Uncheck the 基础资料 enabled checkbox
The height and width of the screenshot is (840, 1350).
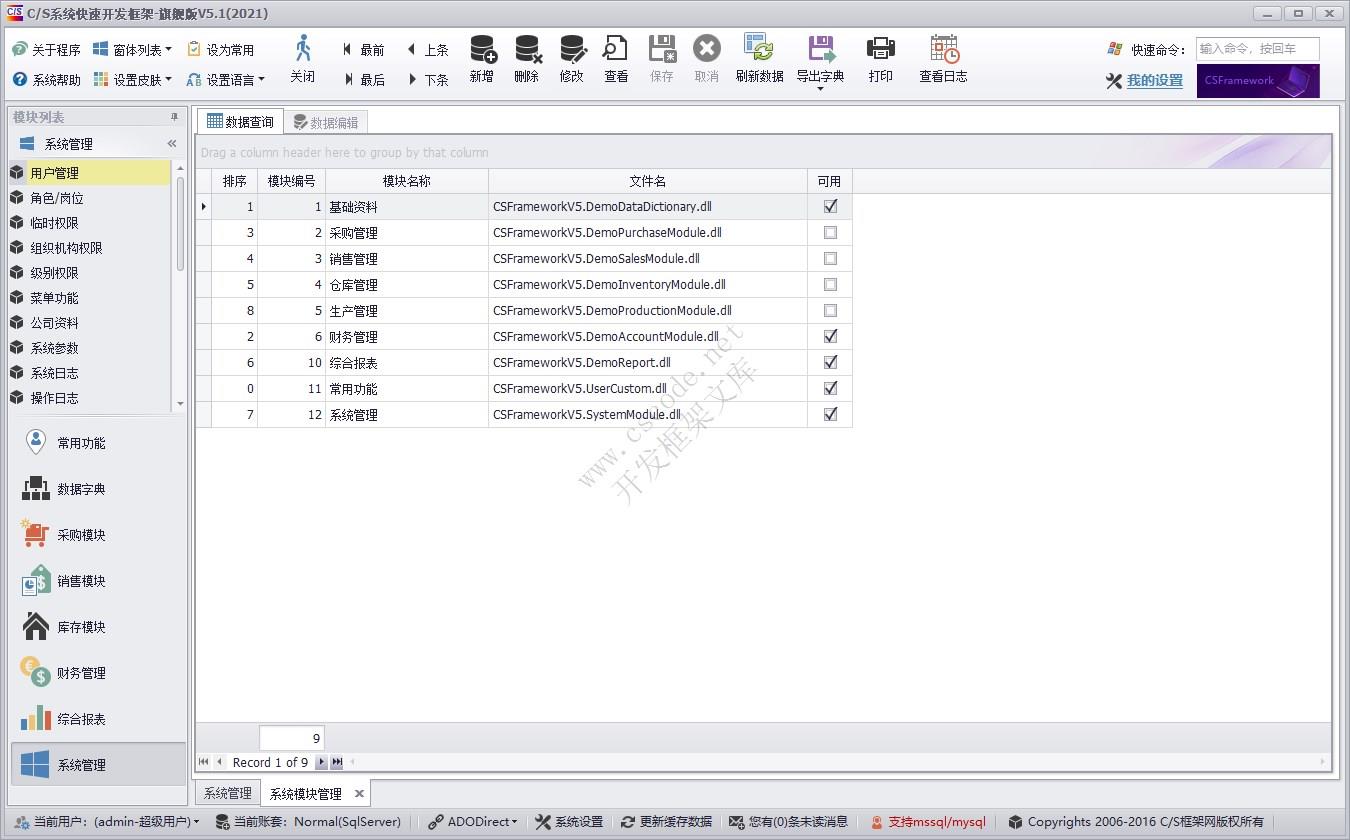pyautogui.click(x=830, y=206)
